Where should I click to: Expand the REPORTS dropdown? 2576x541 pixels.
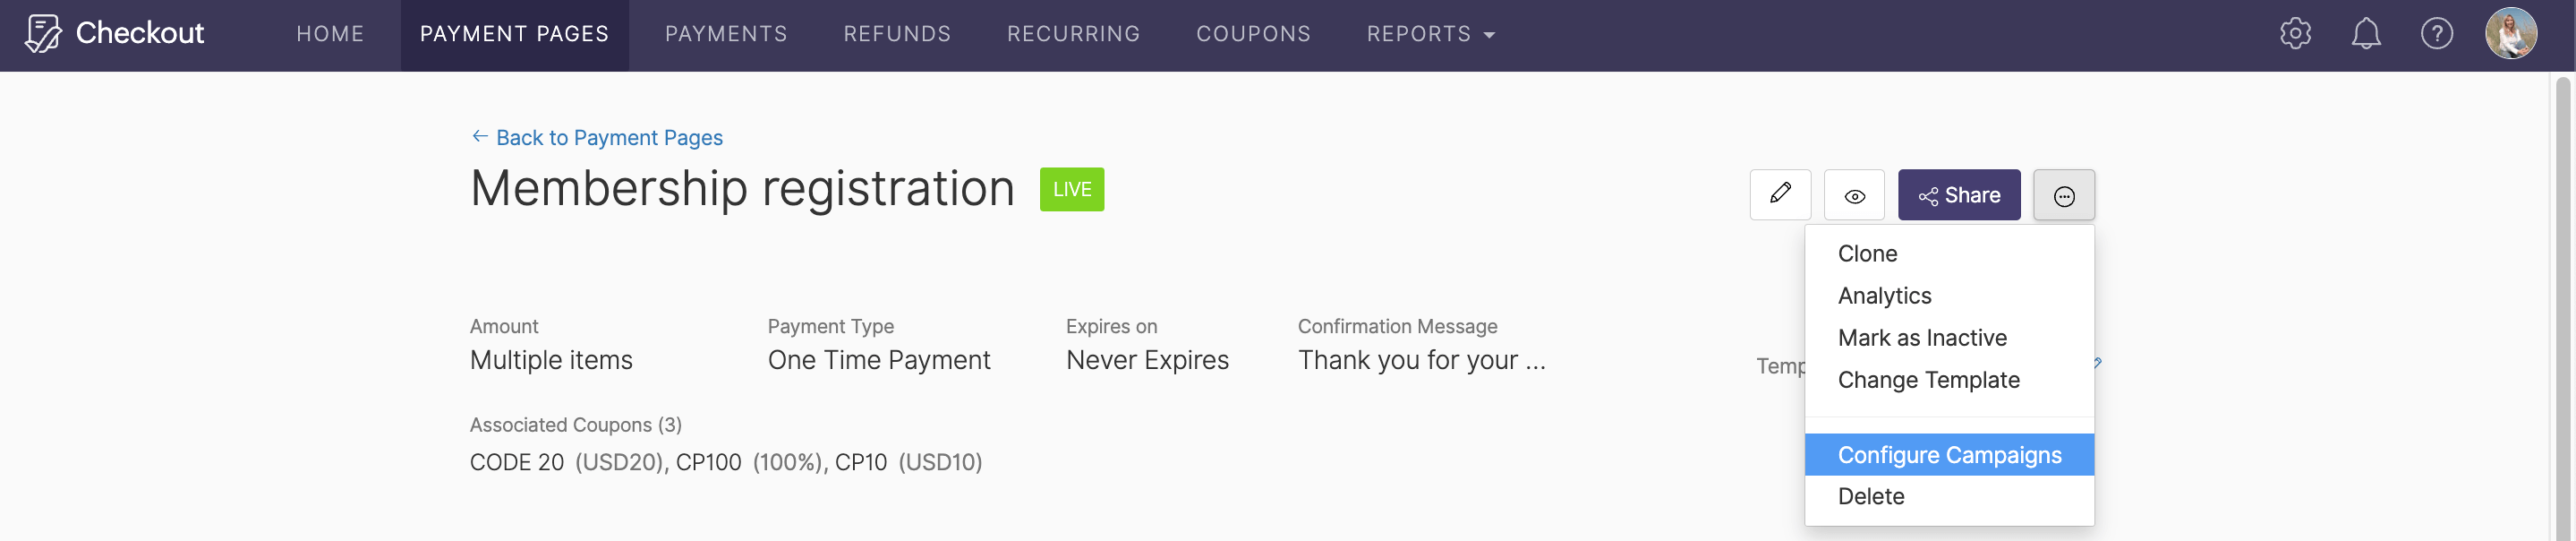click(1431, 33)
